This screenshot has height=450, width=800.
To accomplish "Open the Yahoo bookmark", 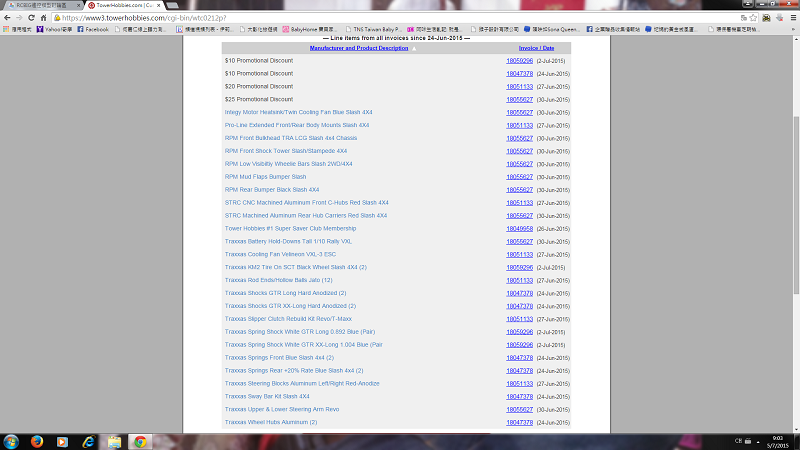I will (x=53, y=29).
